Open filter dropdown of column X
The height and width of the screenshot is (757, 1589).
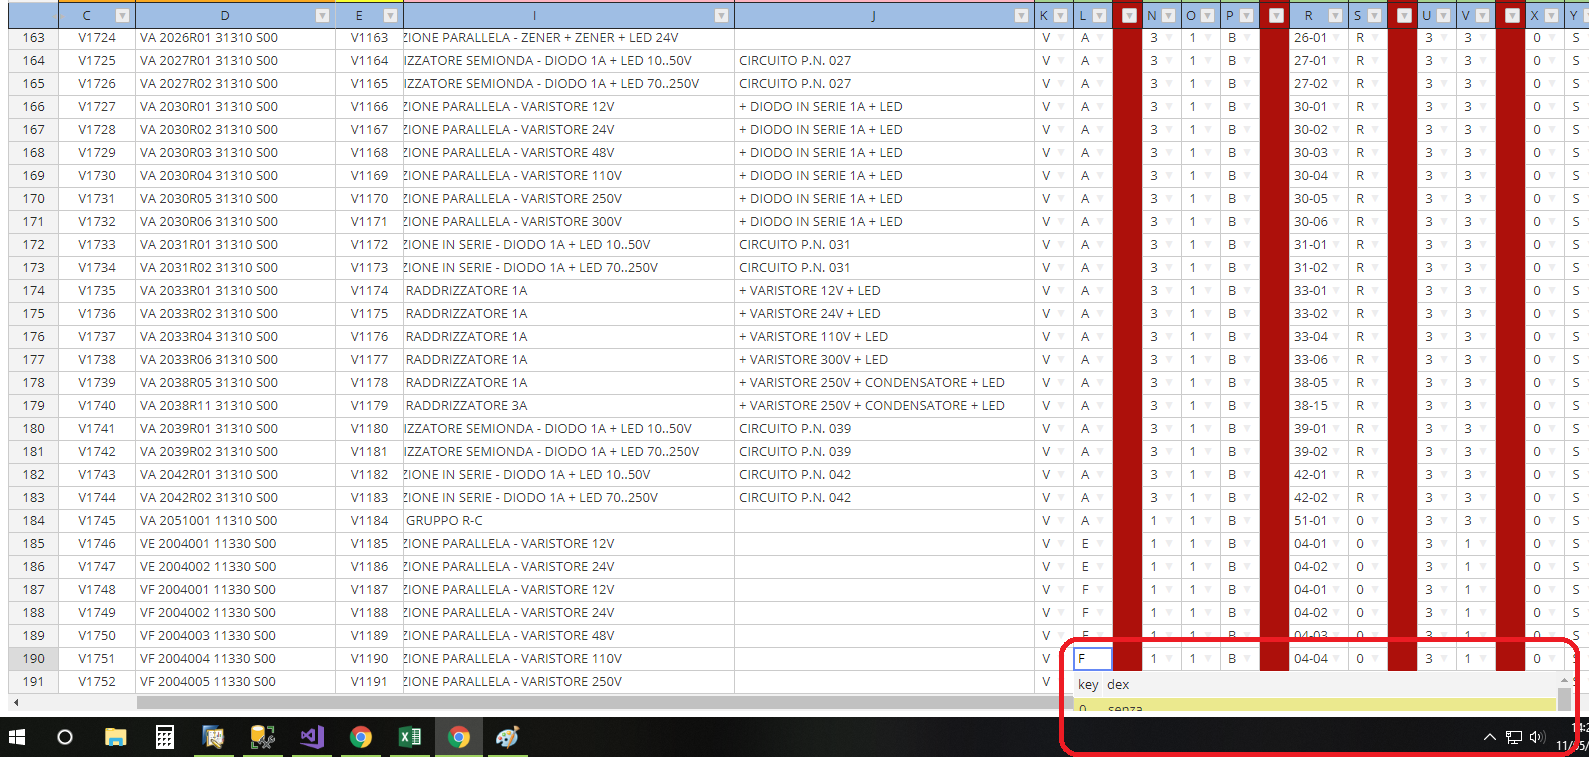[x=1551, y=15]
